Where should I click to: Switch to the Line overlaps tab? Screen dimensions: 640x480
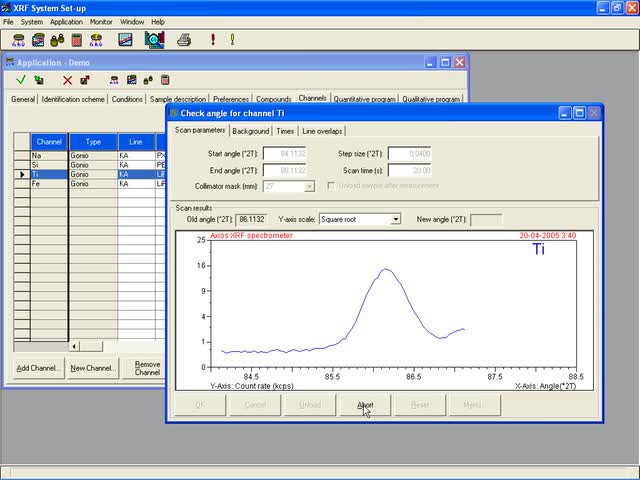click(322, 131)
